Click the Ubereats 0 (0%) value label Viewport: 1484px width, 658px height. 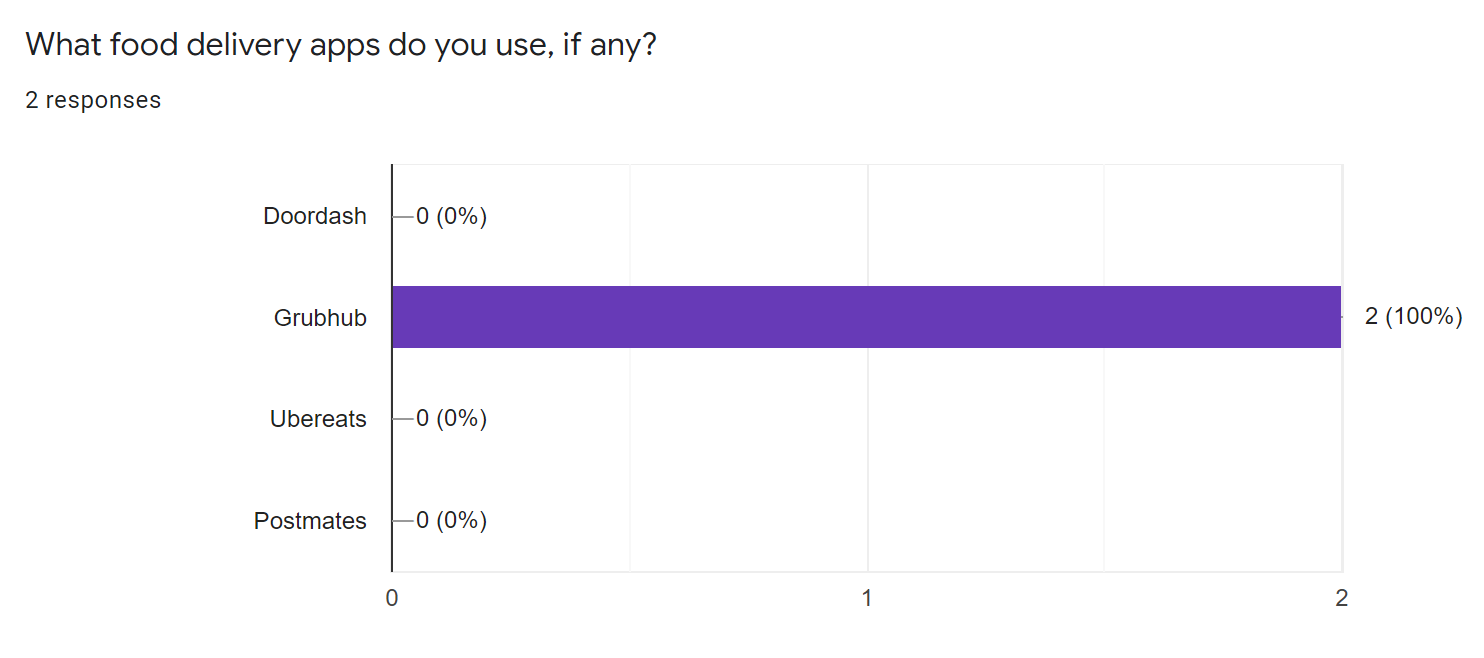point(451,419)
